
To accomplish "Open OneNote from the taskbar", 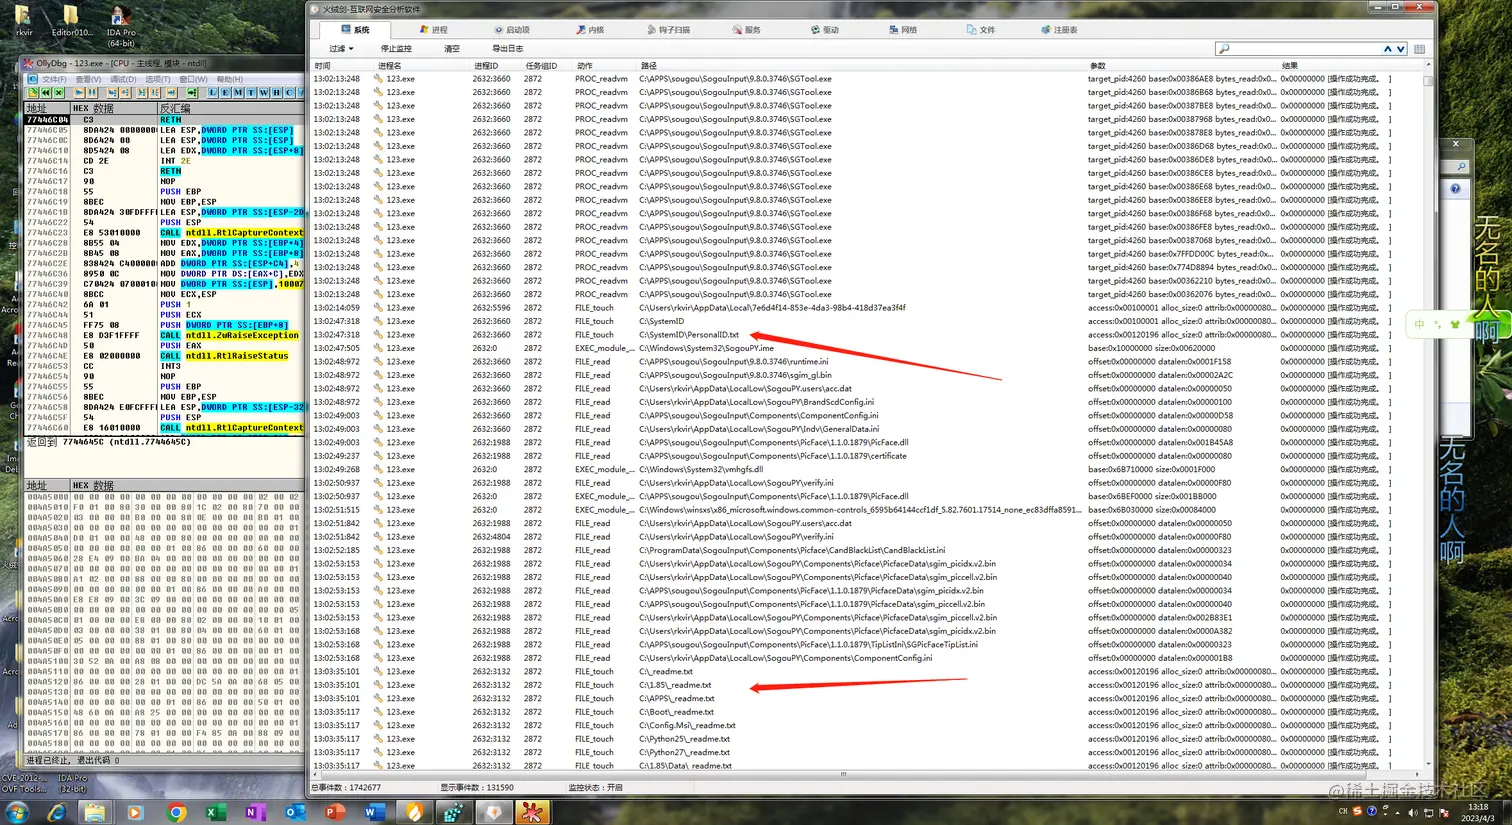I will [254, 813].
